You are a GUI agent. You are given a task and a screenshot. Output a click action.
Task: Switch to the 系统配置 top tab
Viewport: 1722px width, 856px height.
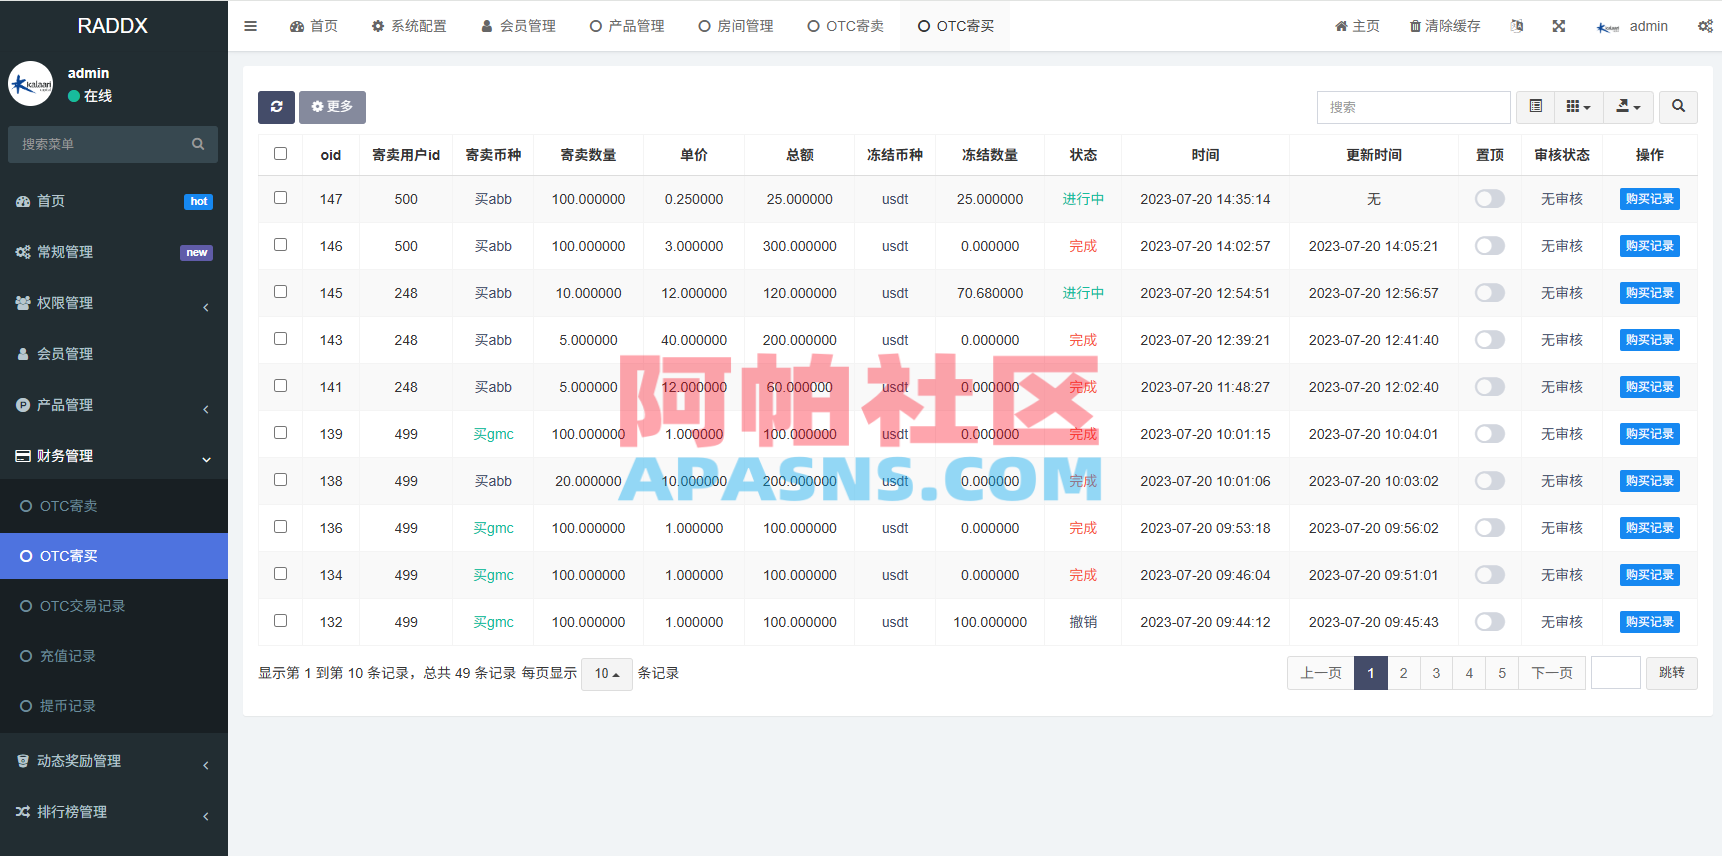(x=409, y=26)
